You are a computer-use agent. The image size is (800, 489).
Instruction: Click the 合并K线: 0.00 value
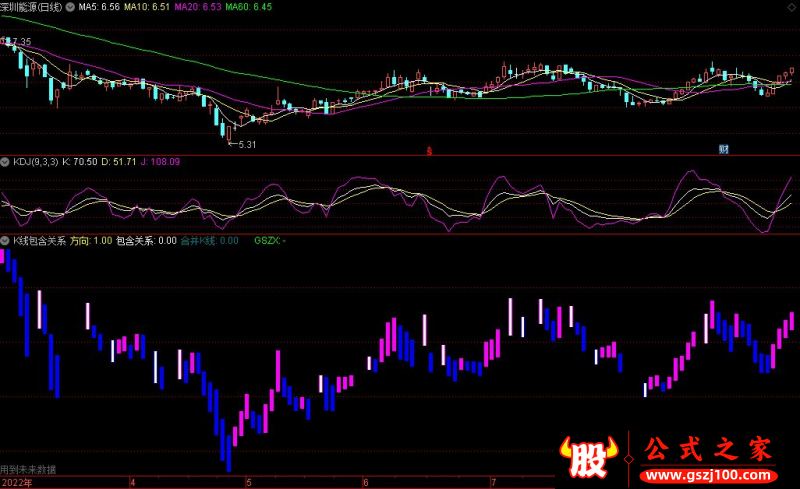[210, 240]
